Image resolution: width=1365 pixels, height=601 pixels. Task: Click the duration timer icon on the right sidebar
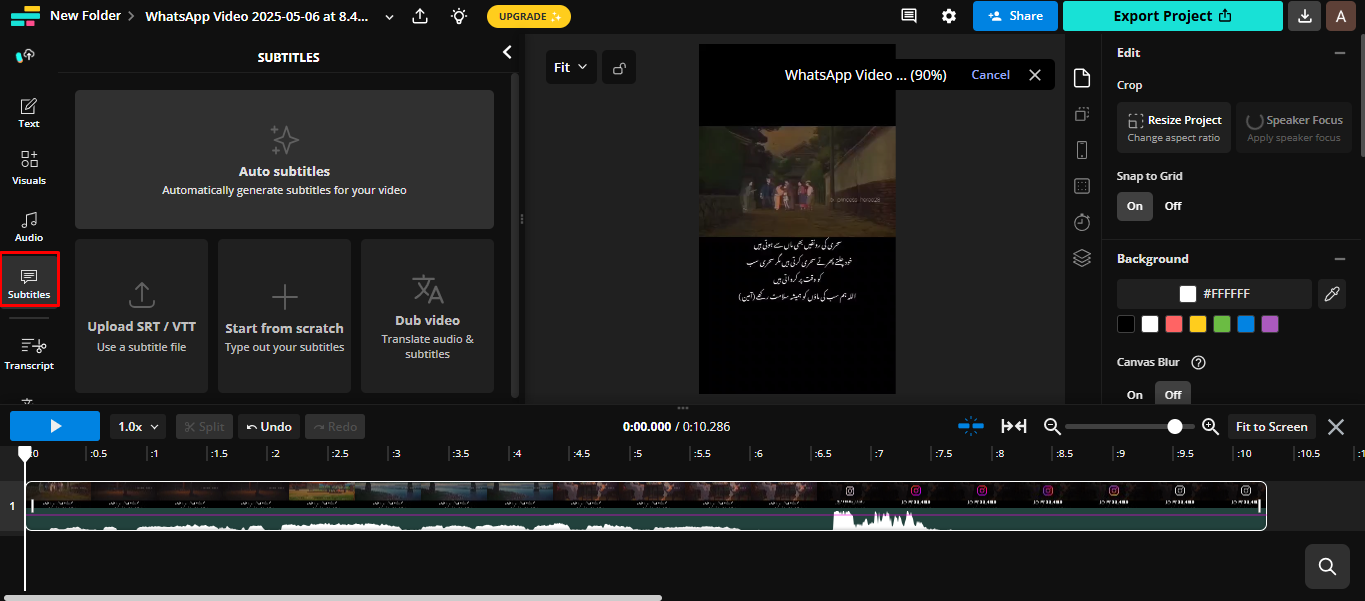[1081, 221]
